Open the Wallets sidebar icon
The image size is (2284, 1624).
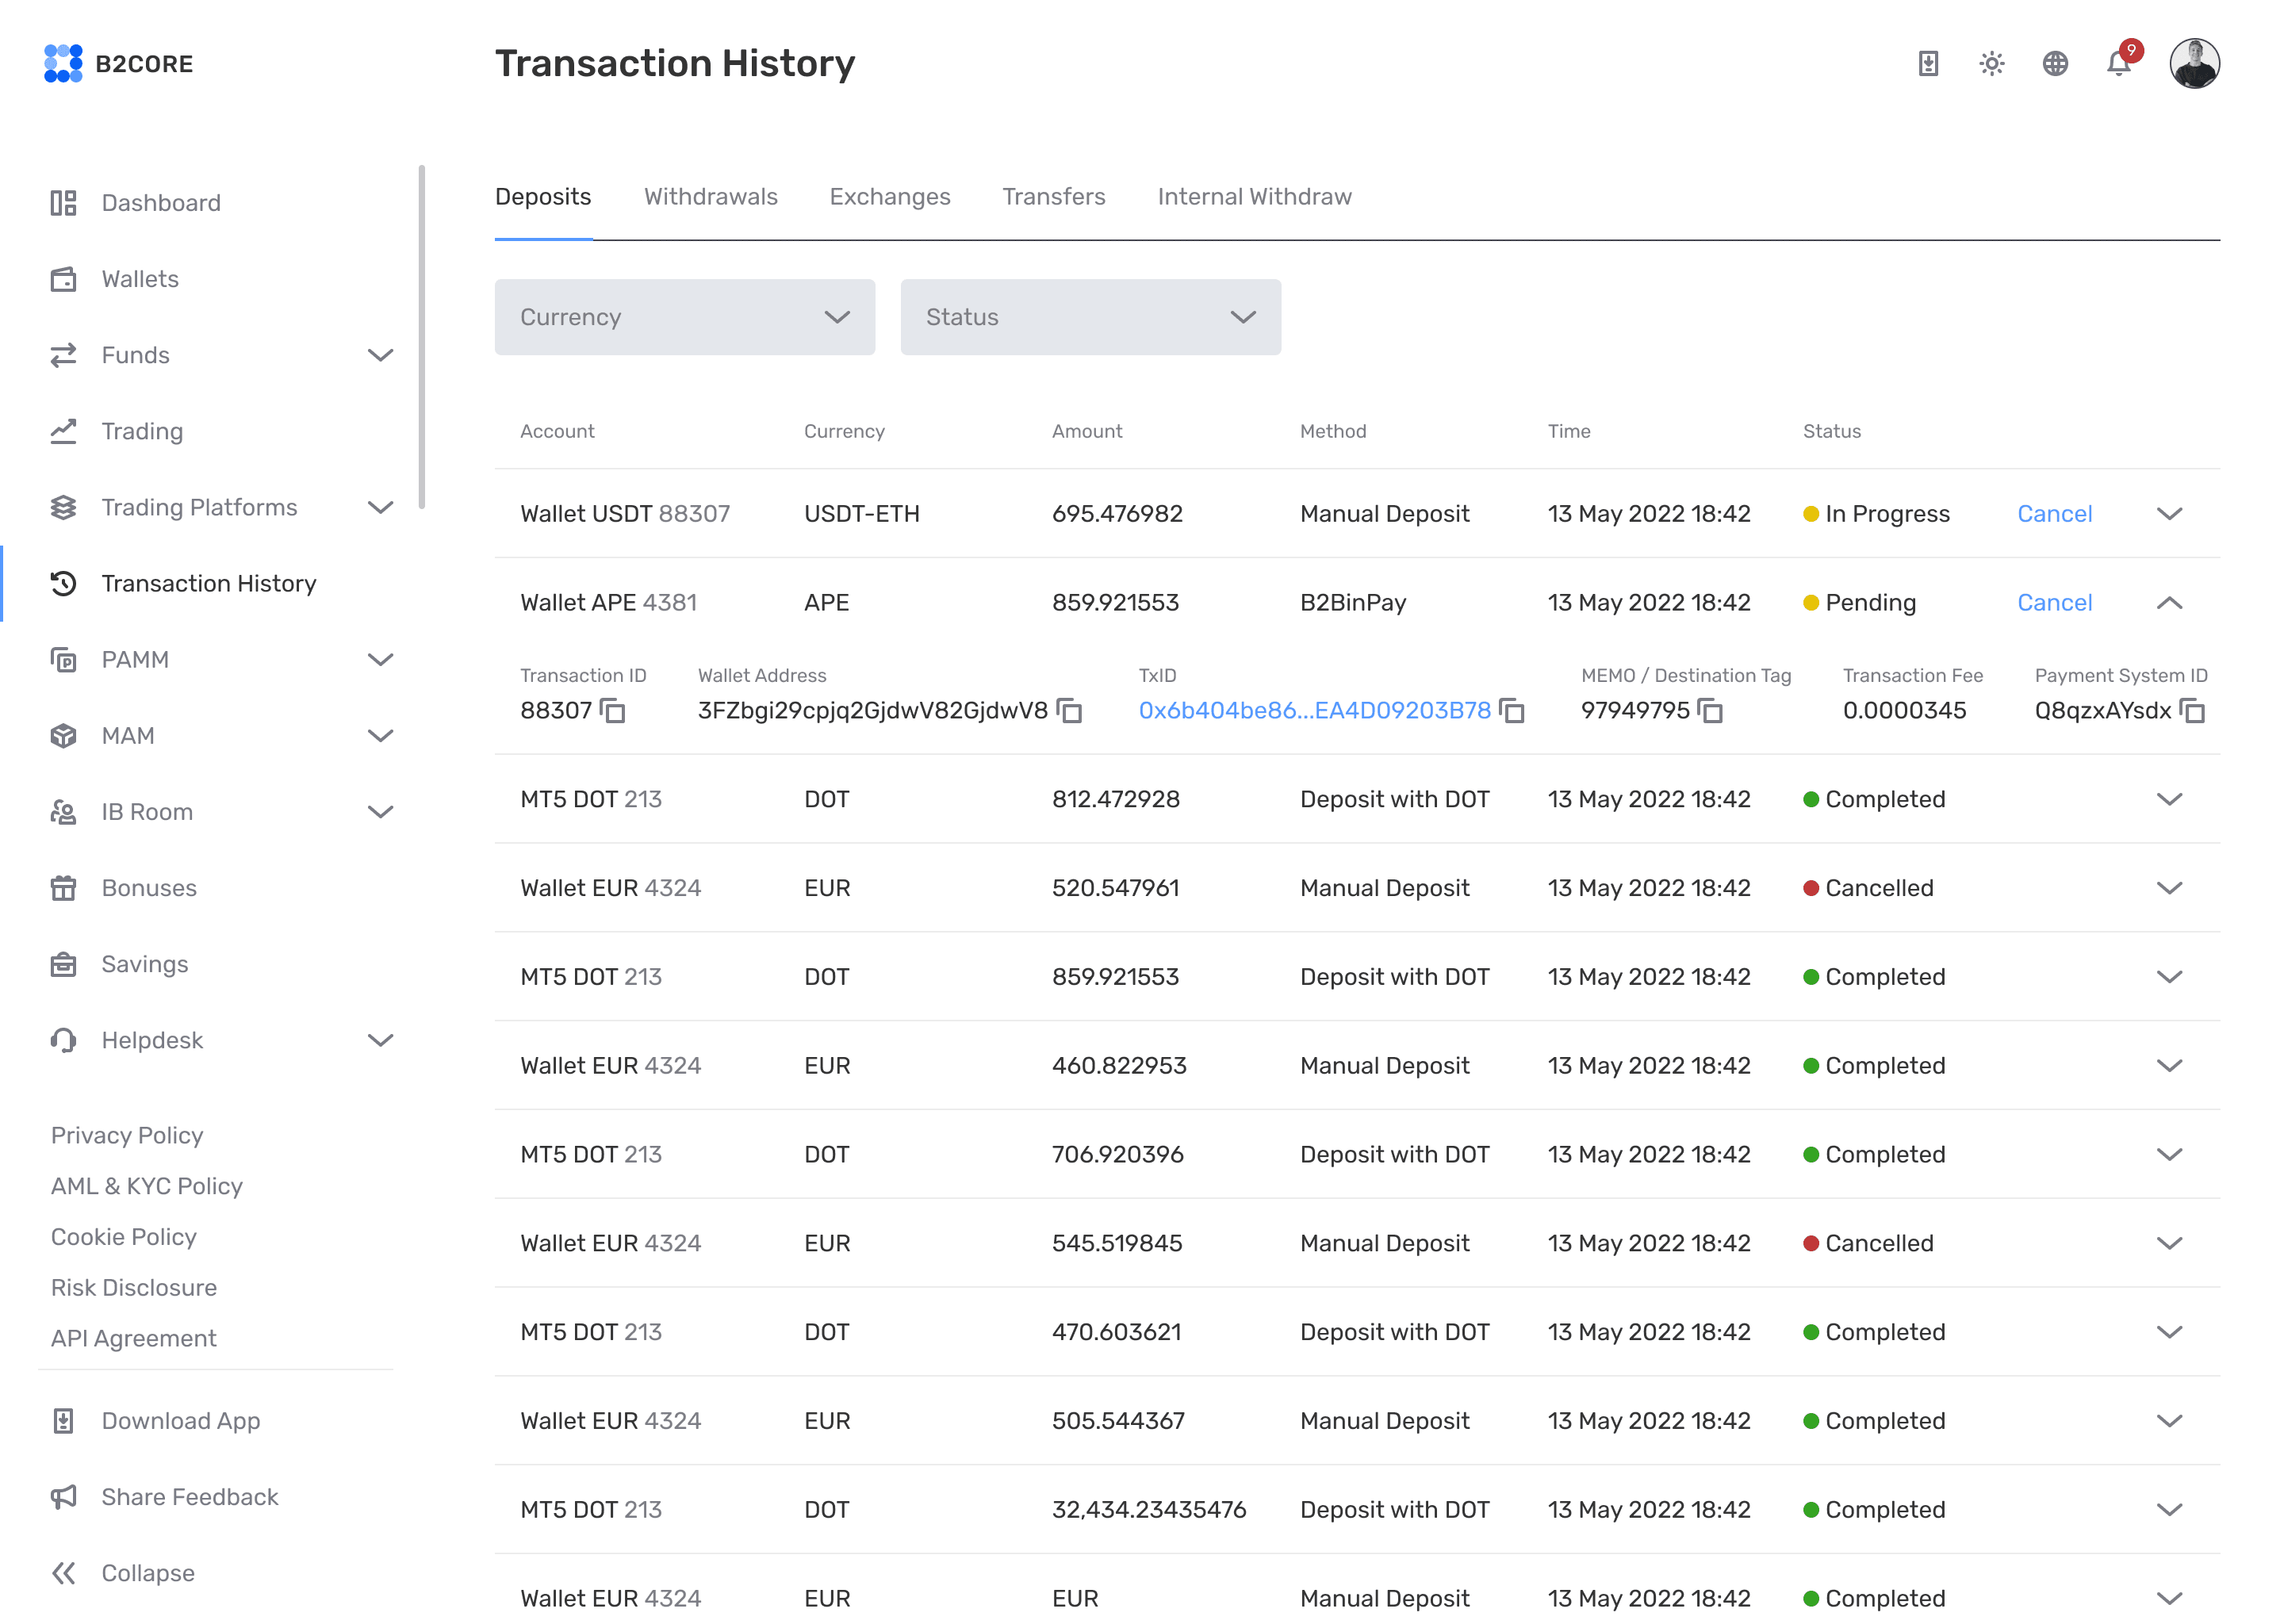pos(63,279)
